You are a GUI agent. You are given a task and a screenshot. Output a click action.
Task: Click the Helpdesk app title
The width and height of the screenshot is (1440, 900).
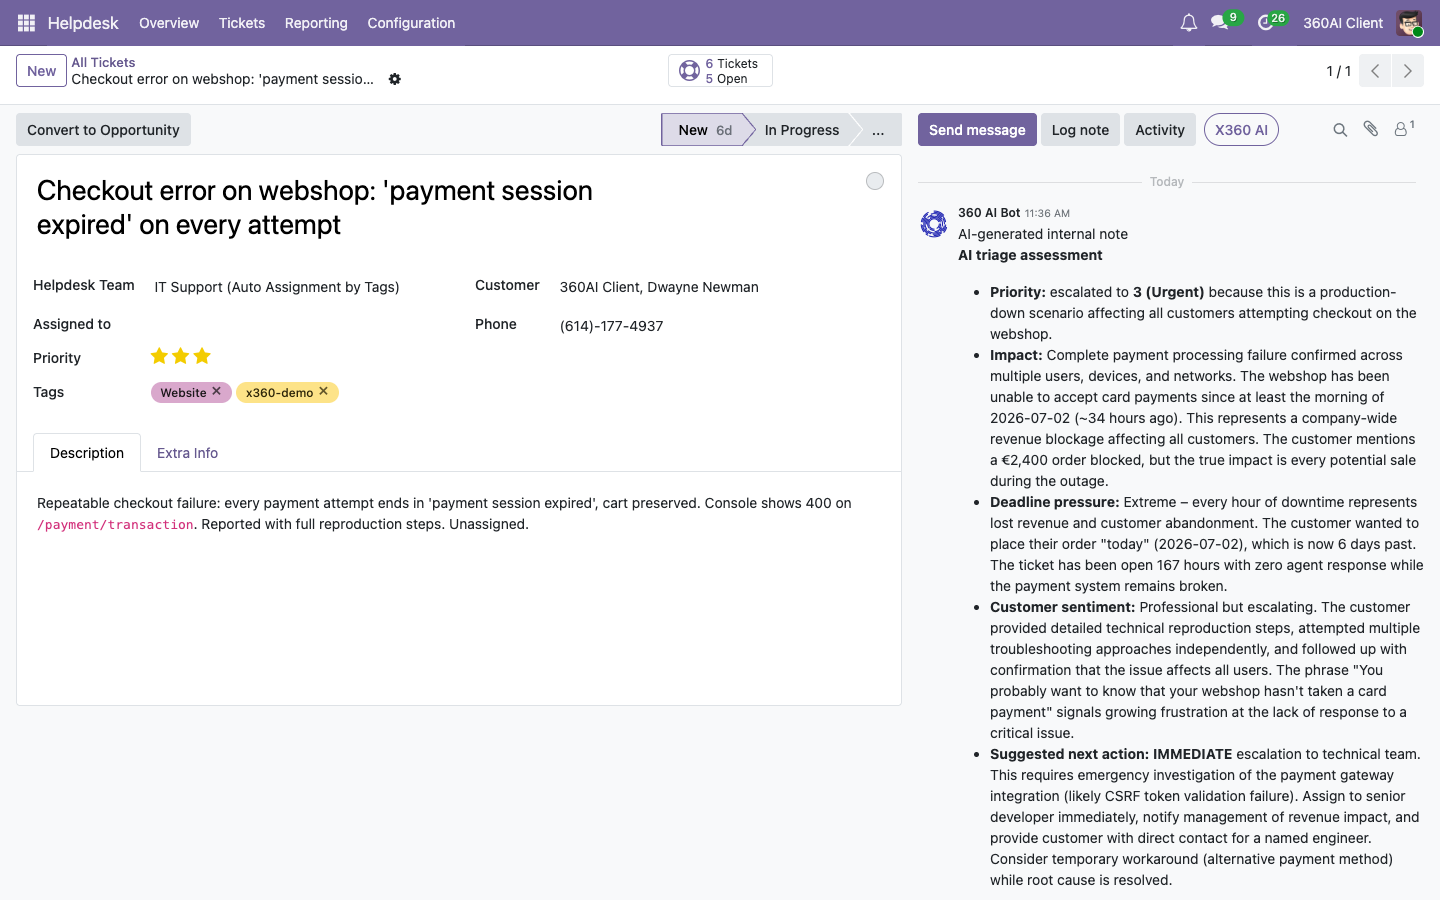83,23
